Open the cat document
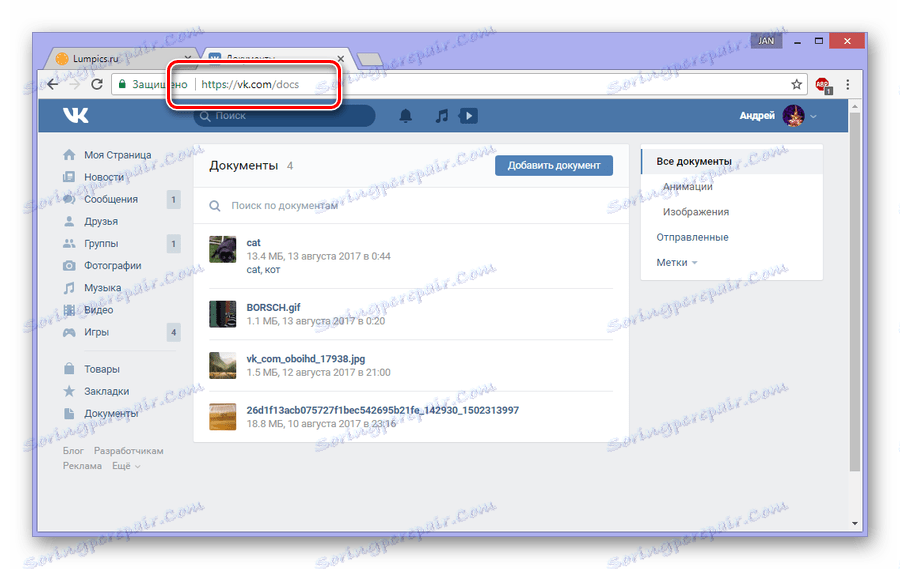Image resolution: width=900 pixels, height=569 pixels. [253, 242]
